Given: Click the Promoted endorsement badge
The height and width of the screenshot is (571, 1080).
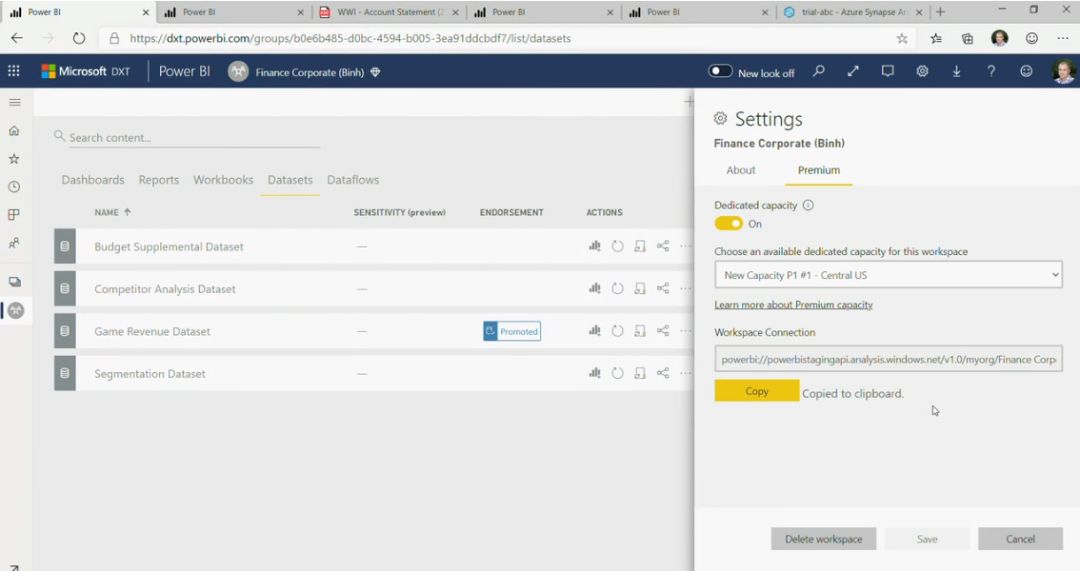Looking at the screenshot, I should pos(512,331).
